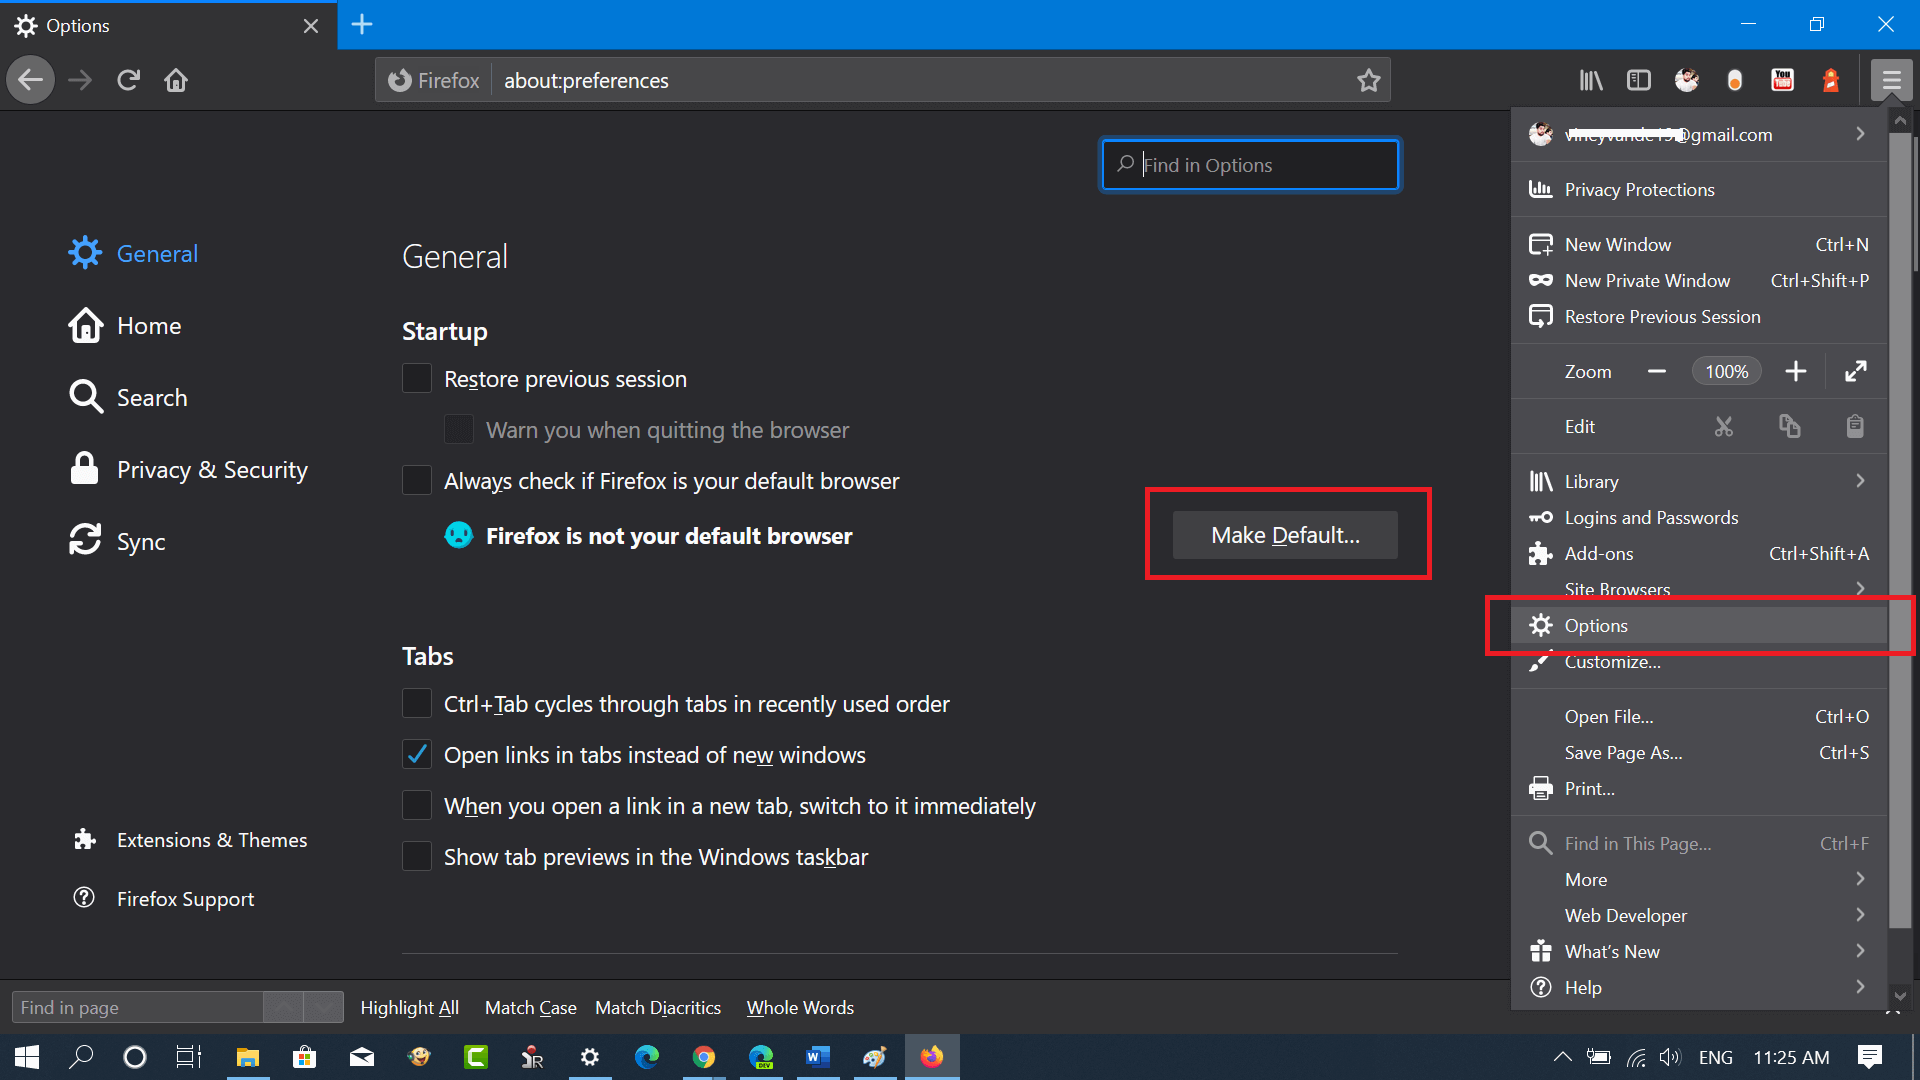1920x1080 pixels.
Task: Click the volume speaker tray icon
Action: (x=1670, y=1057)
